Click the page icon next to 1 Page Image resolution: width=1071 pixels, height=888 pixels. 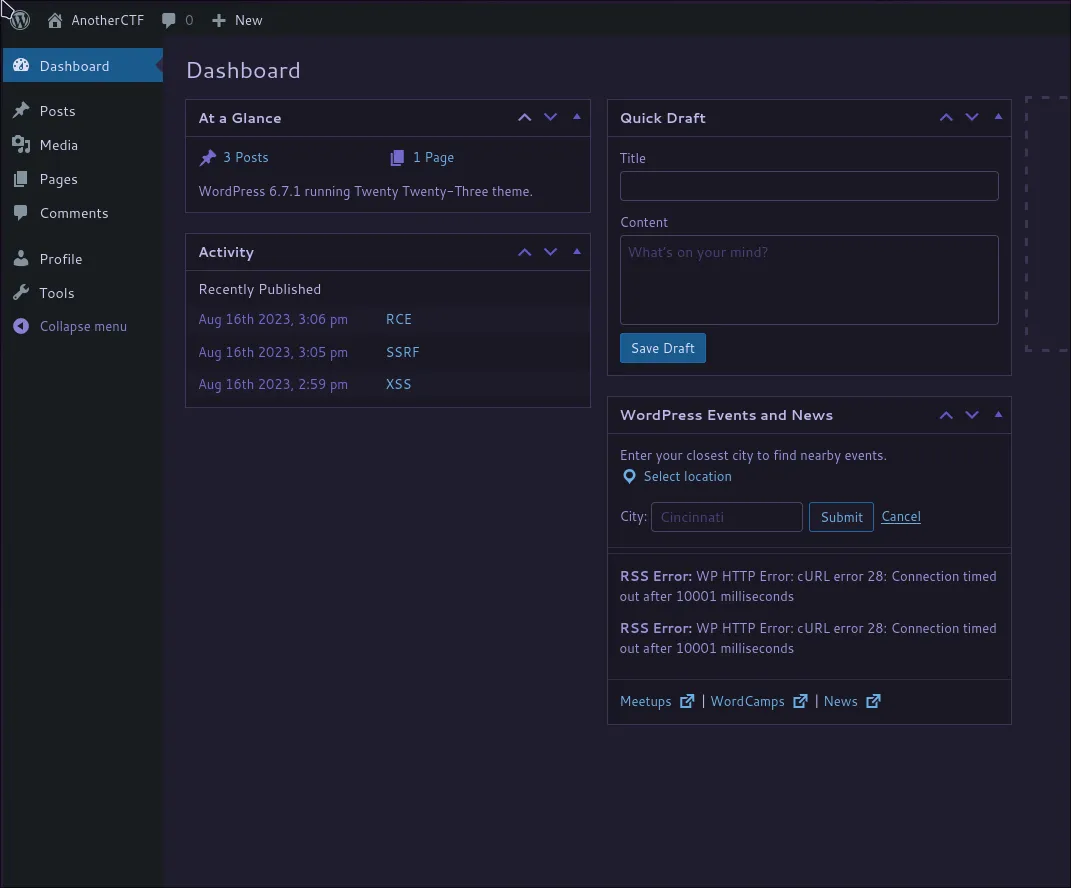(397, 158)
